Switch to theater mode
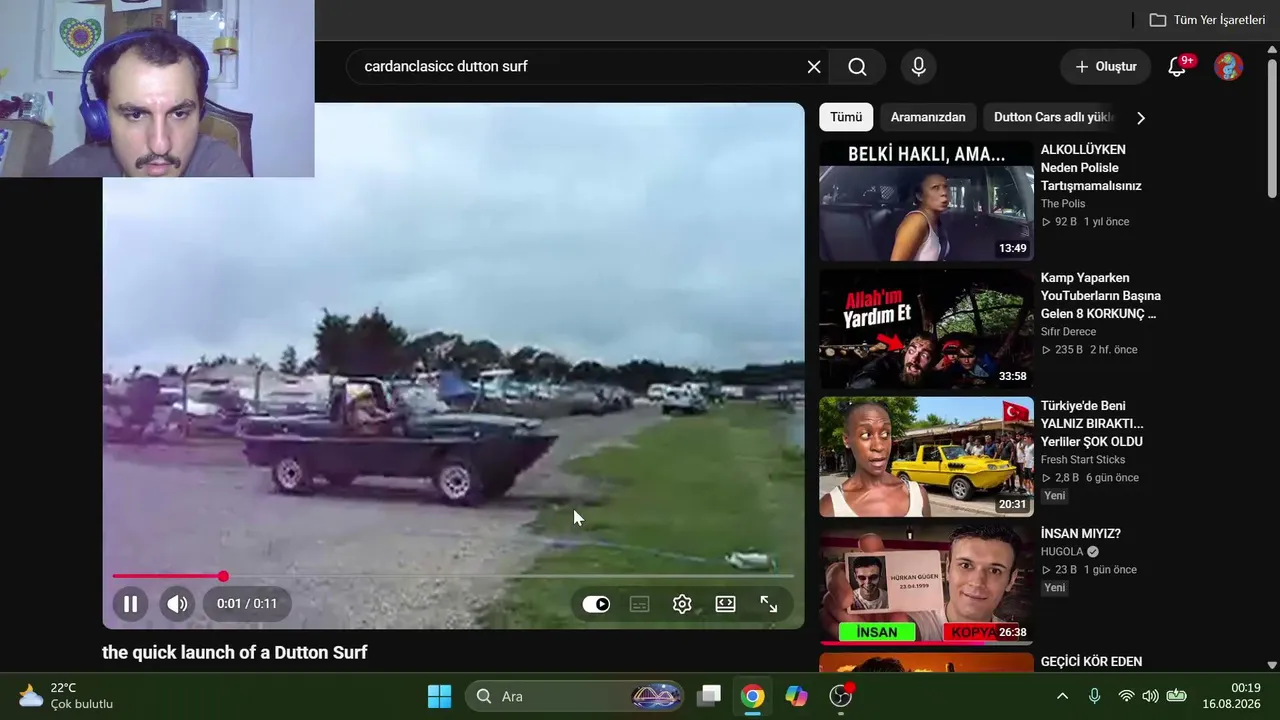Image resolution: width=1280 pixels, height=720 pixels. click(x=726, y=604)
